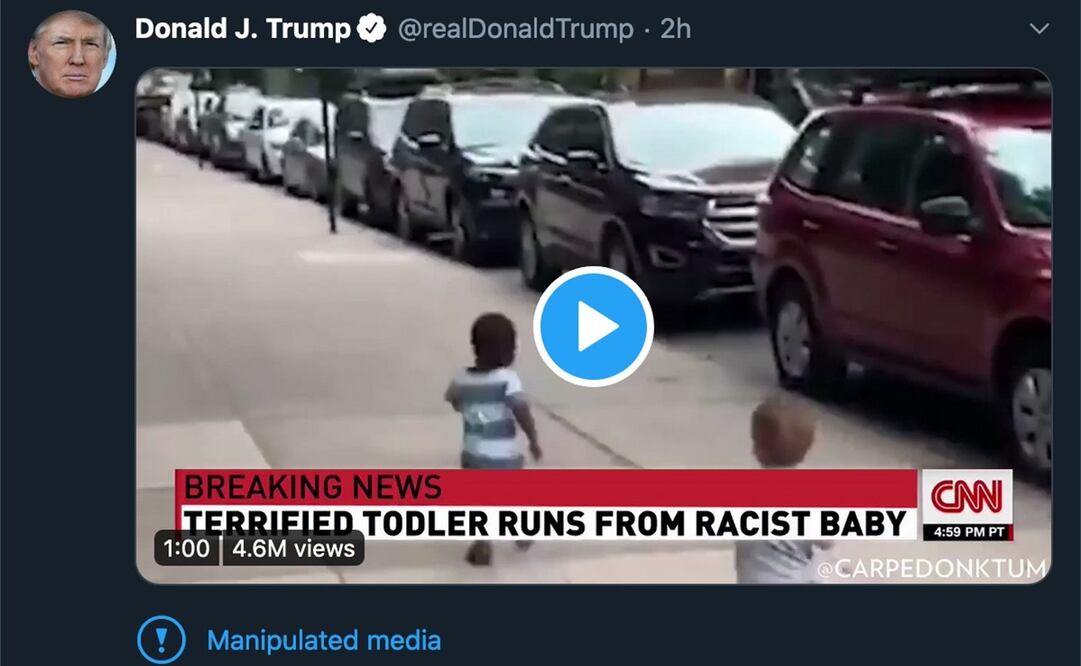Open the tweet's 2h timestamp
The height and width of the screenshot is (666, 1081).
click(675, 29)
